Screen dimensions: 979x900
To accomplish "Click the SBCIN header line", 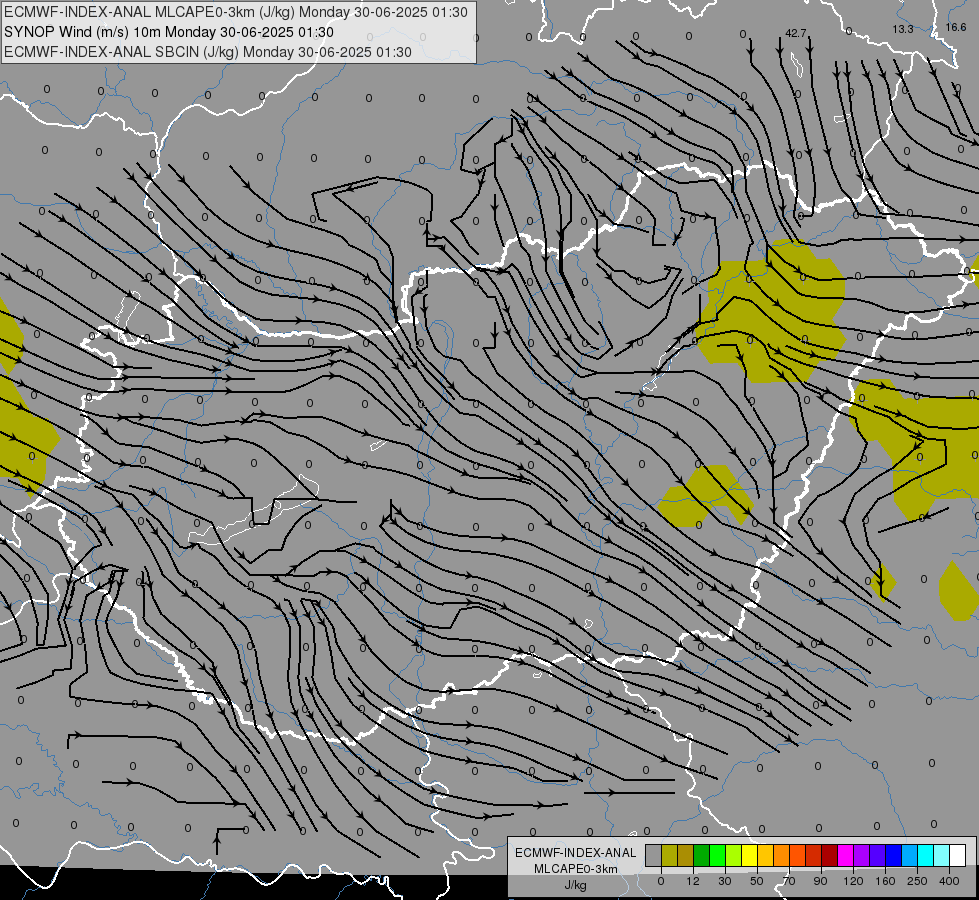I will click(208, 52).
